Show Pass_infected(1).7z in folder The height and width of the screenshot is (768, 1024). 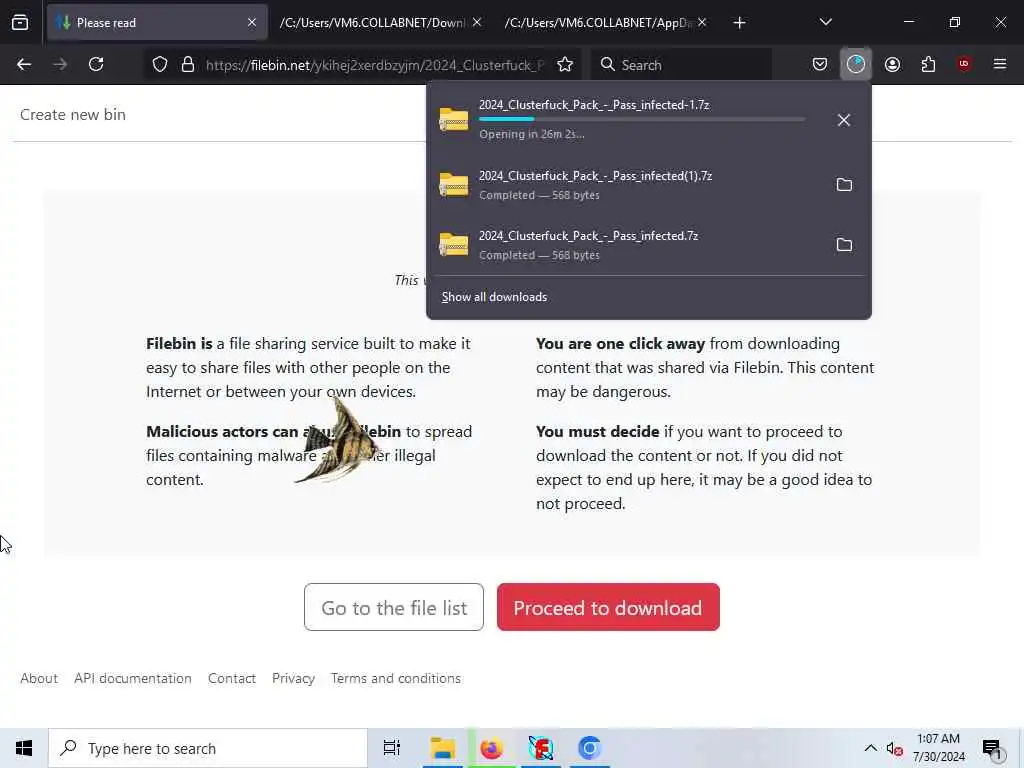pyautogui.click(x=844, y=185)
